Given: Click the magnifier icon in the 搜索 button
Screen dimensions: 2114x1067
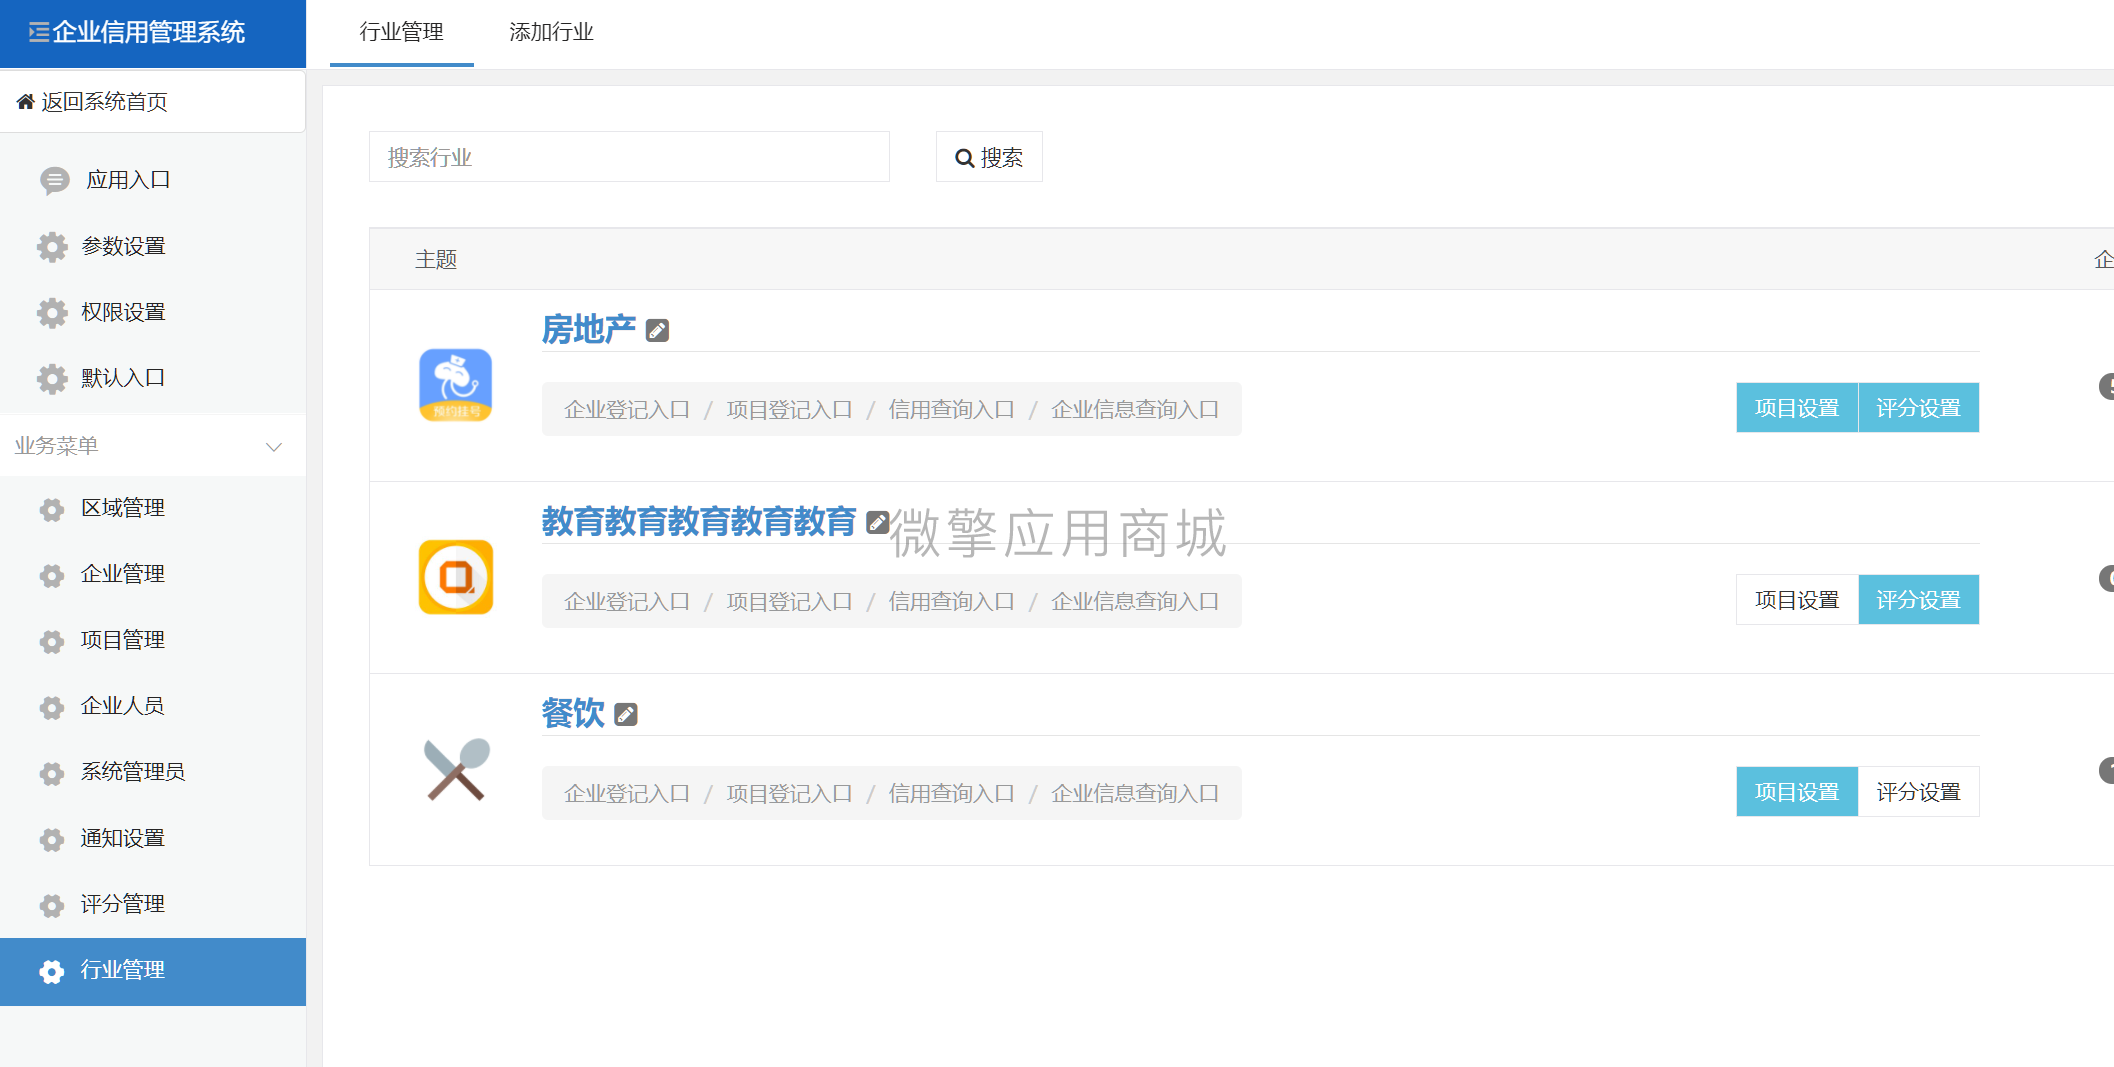Looking at the screenshot, I should [965, 158].
